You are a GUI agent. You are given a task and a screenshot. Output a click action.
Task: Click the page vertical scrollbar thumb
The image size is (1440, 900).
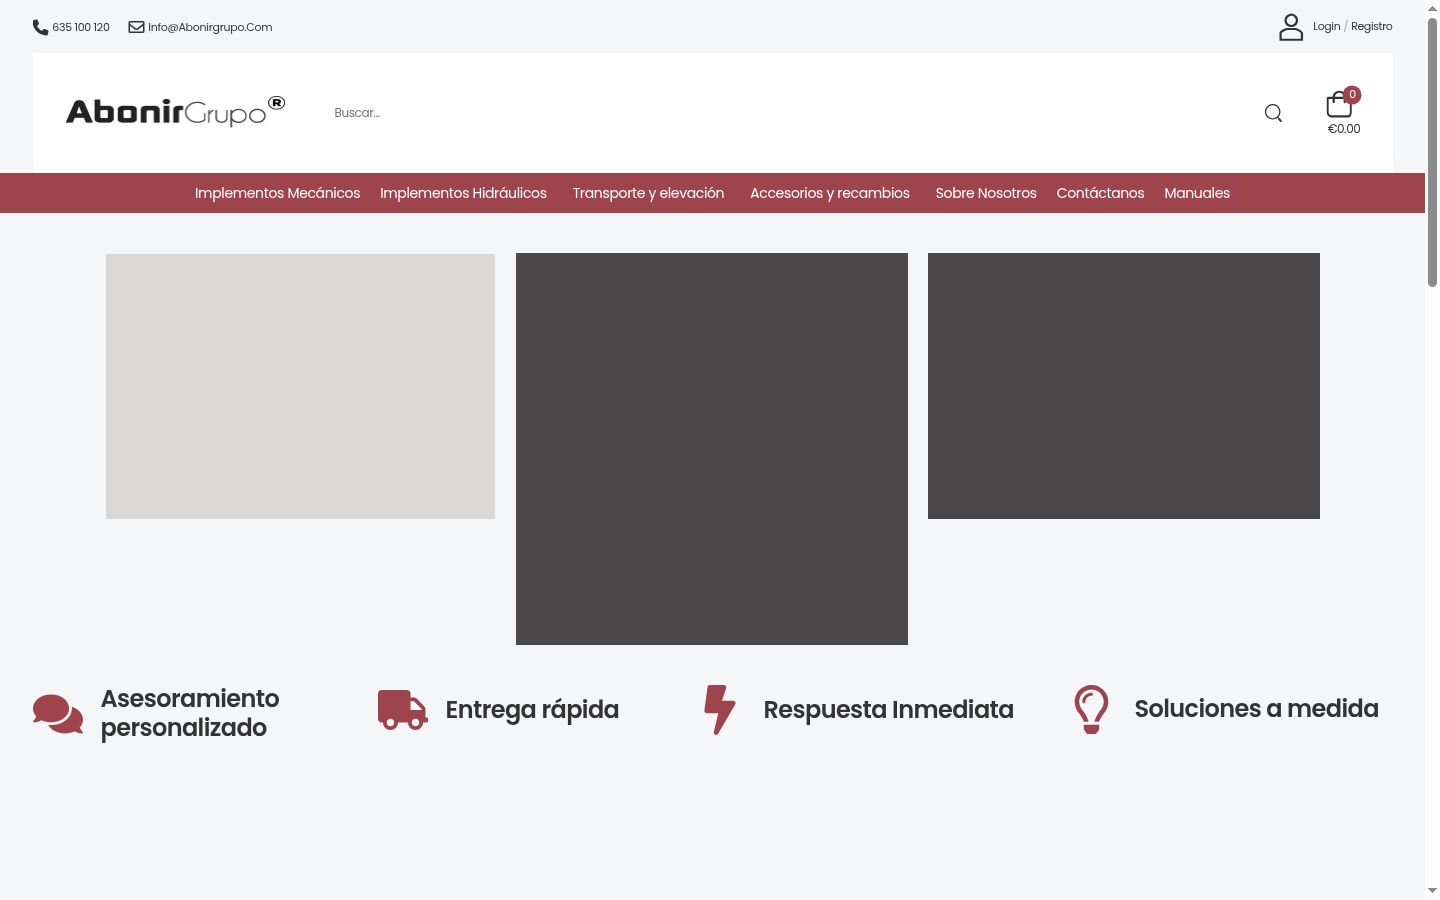[x=1432, y=152]
